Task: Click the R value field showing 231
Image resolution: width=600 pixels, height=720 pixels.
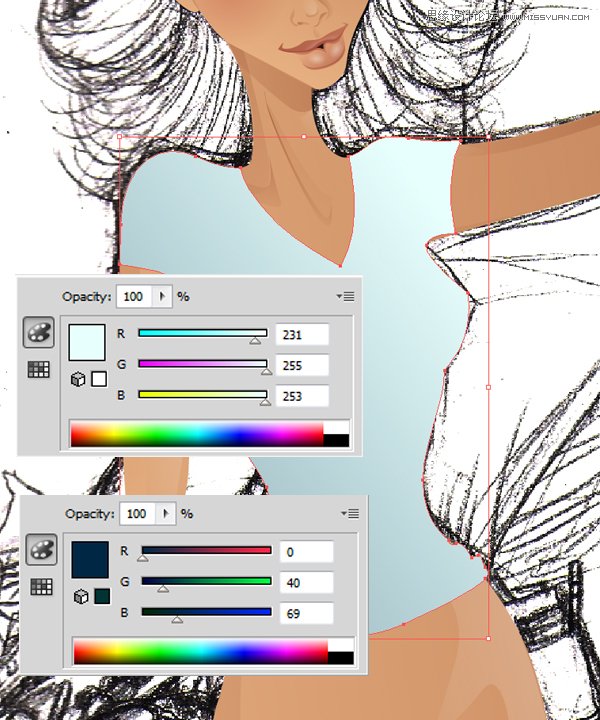Action: (302, 334)
